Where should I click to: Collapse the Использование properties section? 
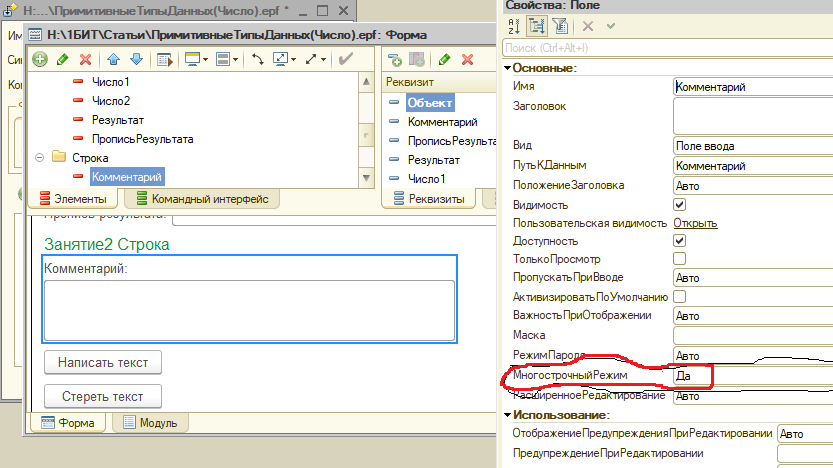click(x=508, y=415)
